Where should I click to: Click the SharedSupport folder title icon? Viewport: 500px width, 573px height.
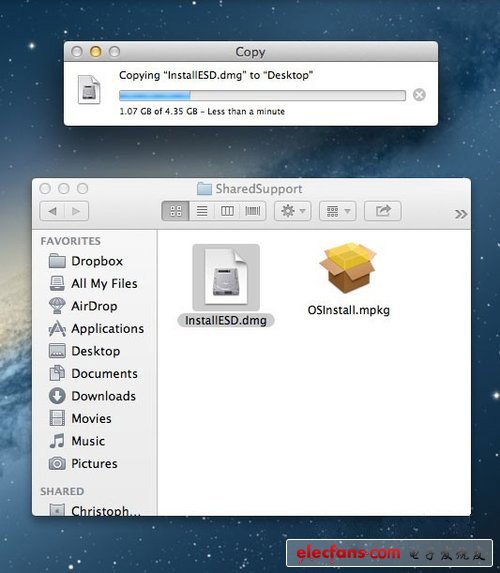click(204, 189)
